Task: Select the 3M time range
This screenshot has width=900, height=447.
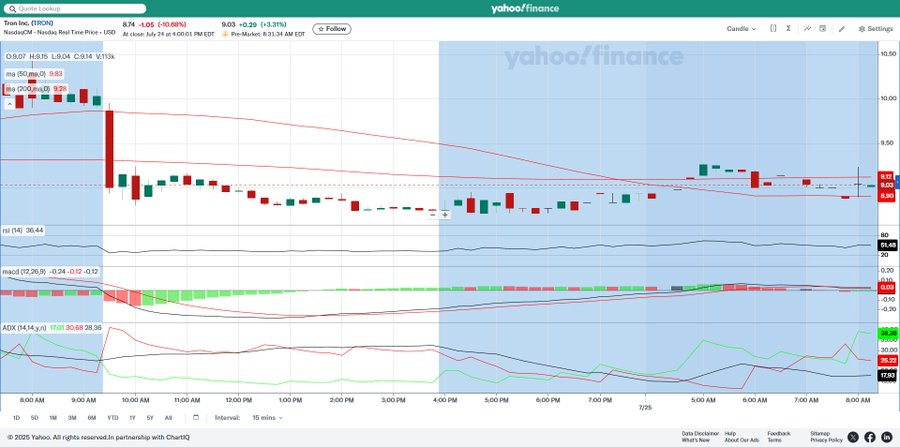Action: (72, 418)
